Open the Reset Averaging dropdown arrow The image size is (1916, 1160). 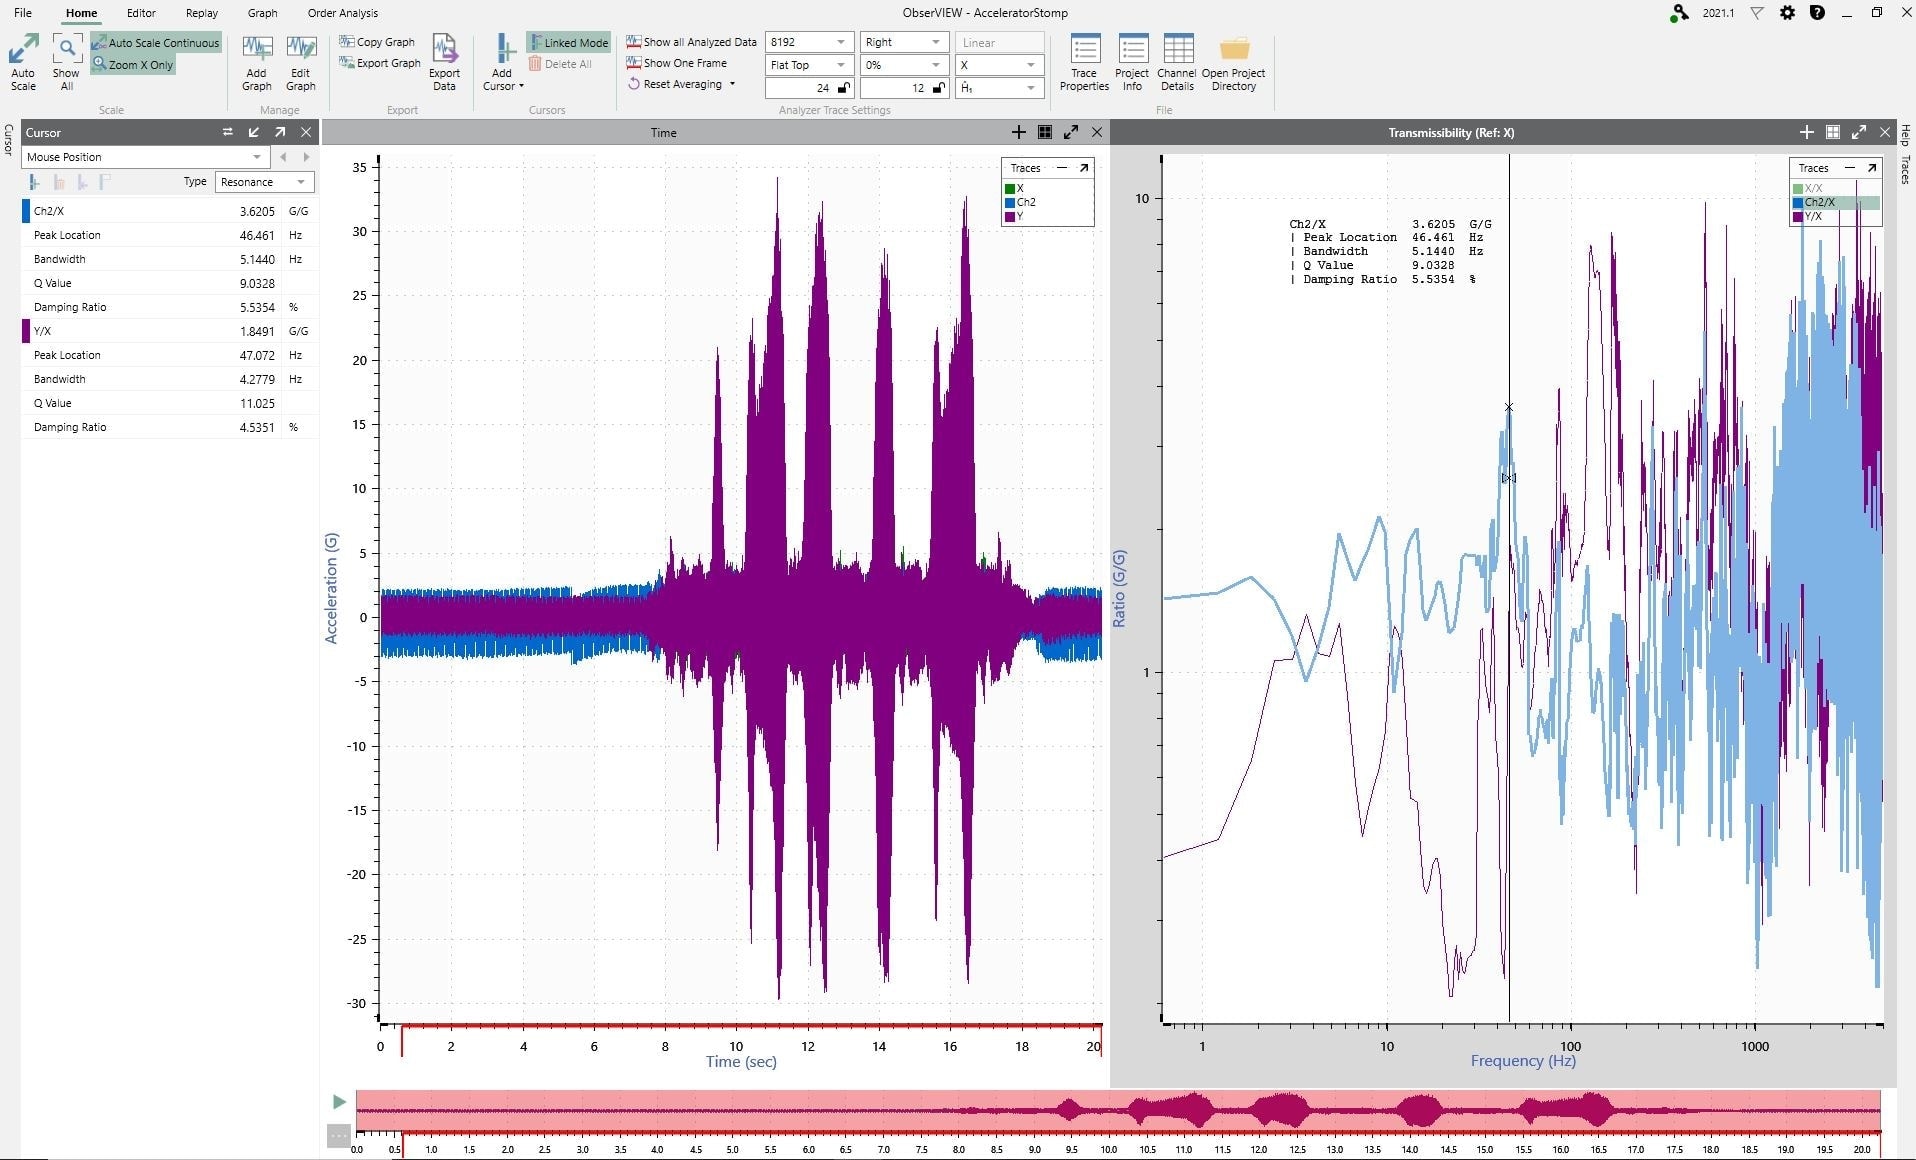coord(732,84)
